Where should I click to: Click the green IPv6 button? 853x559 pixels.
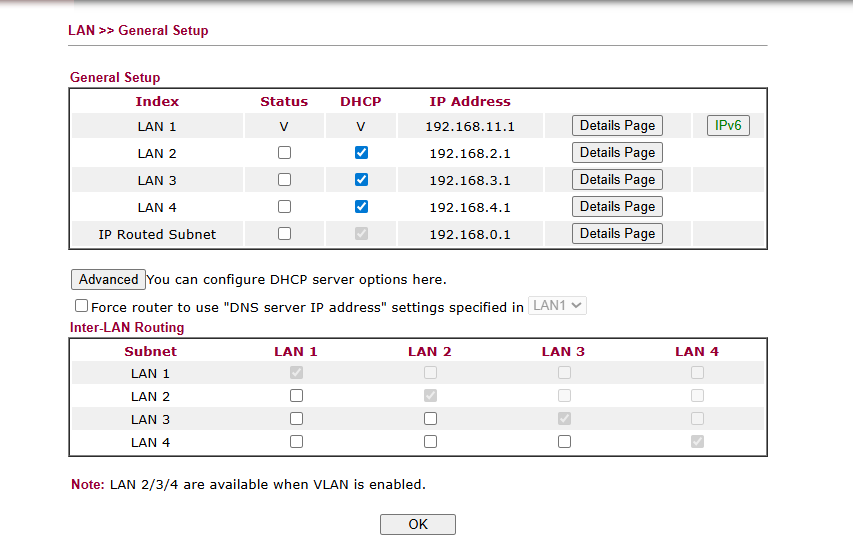728,126
